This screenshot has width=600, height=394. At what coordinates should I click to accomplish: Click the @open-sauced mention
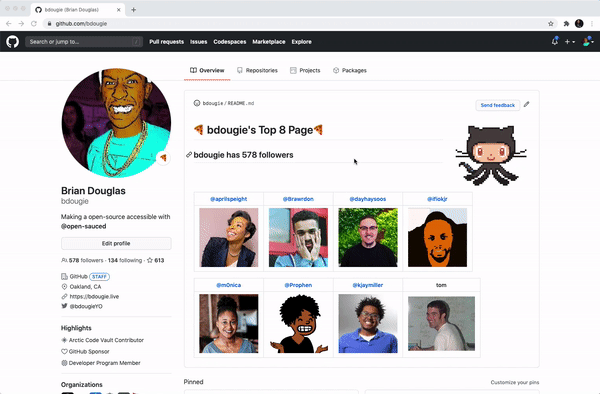(x=83, y=226)
